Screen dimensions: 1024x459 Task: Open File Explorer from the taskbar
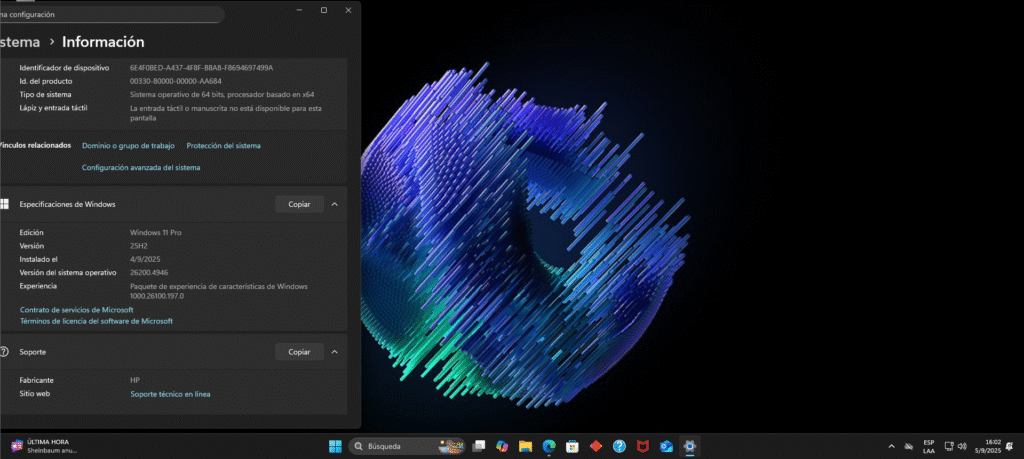(526, 446)
